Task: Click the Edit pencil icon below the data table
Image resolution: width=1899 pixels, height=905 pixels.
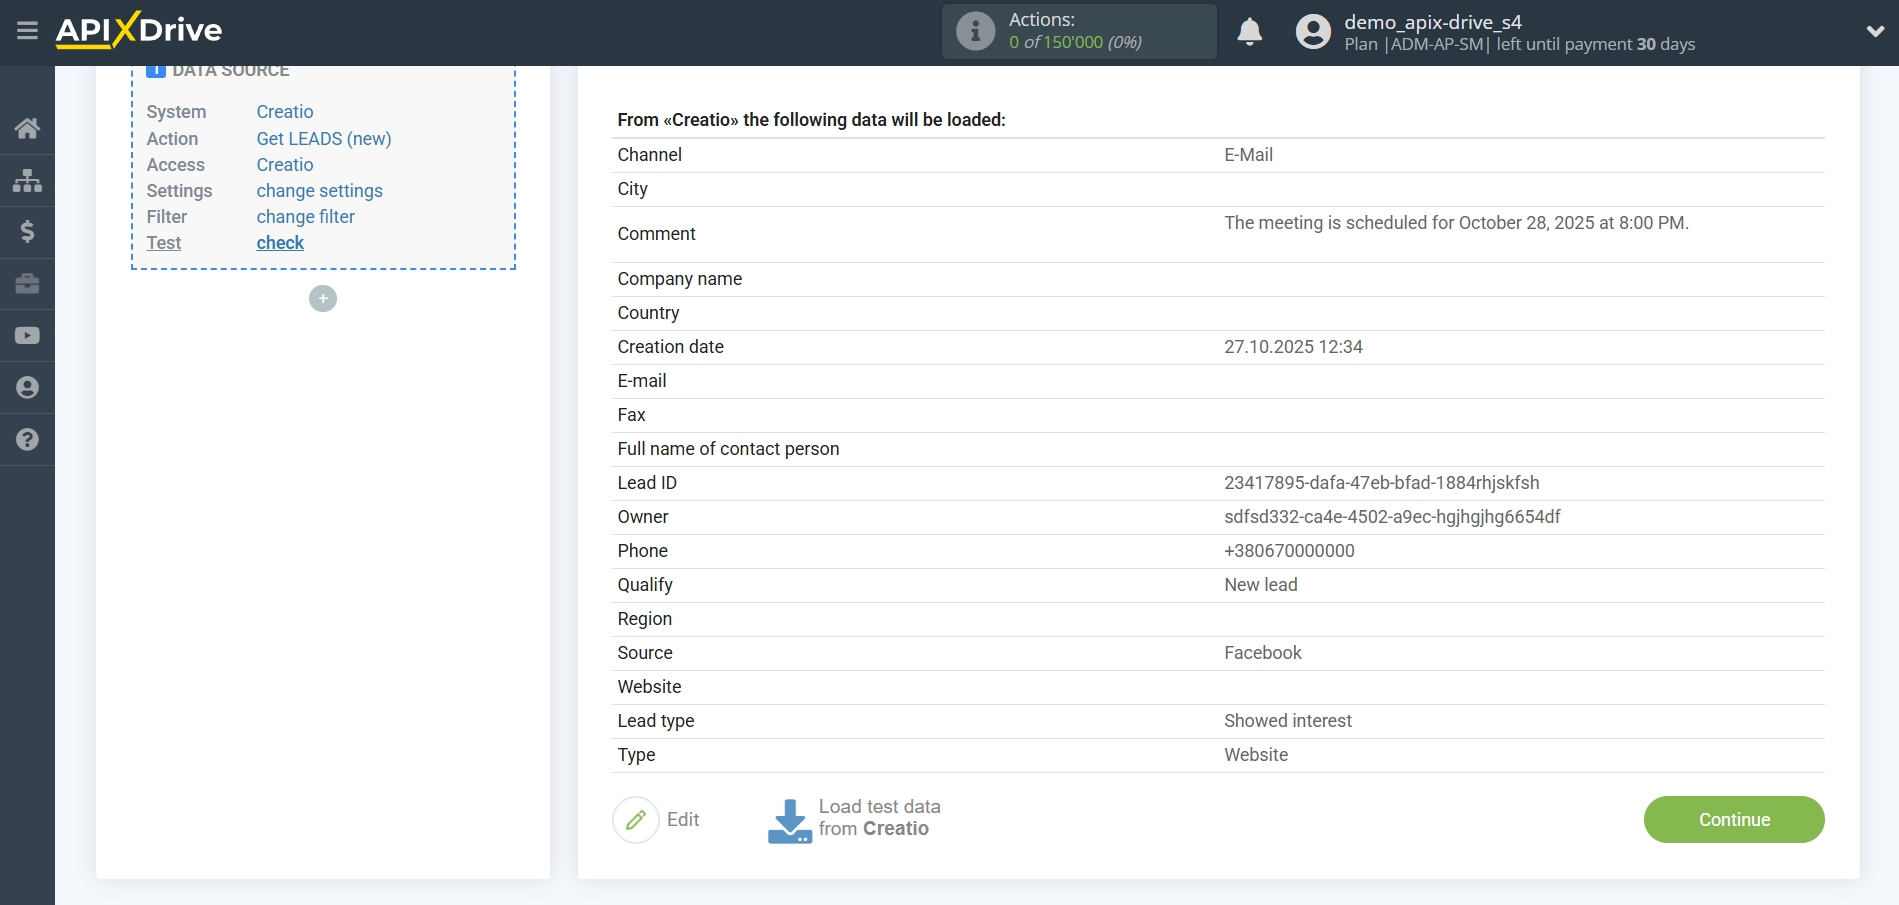Action: click(637, 819)
